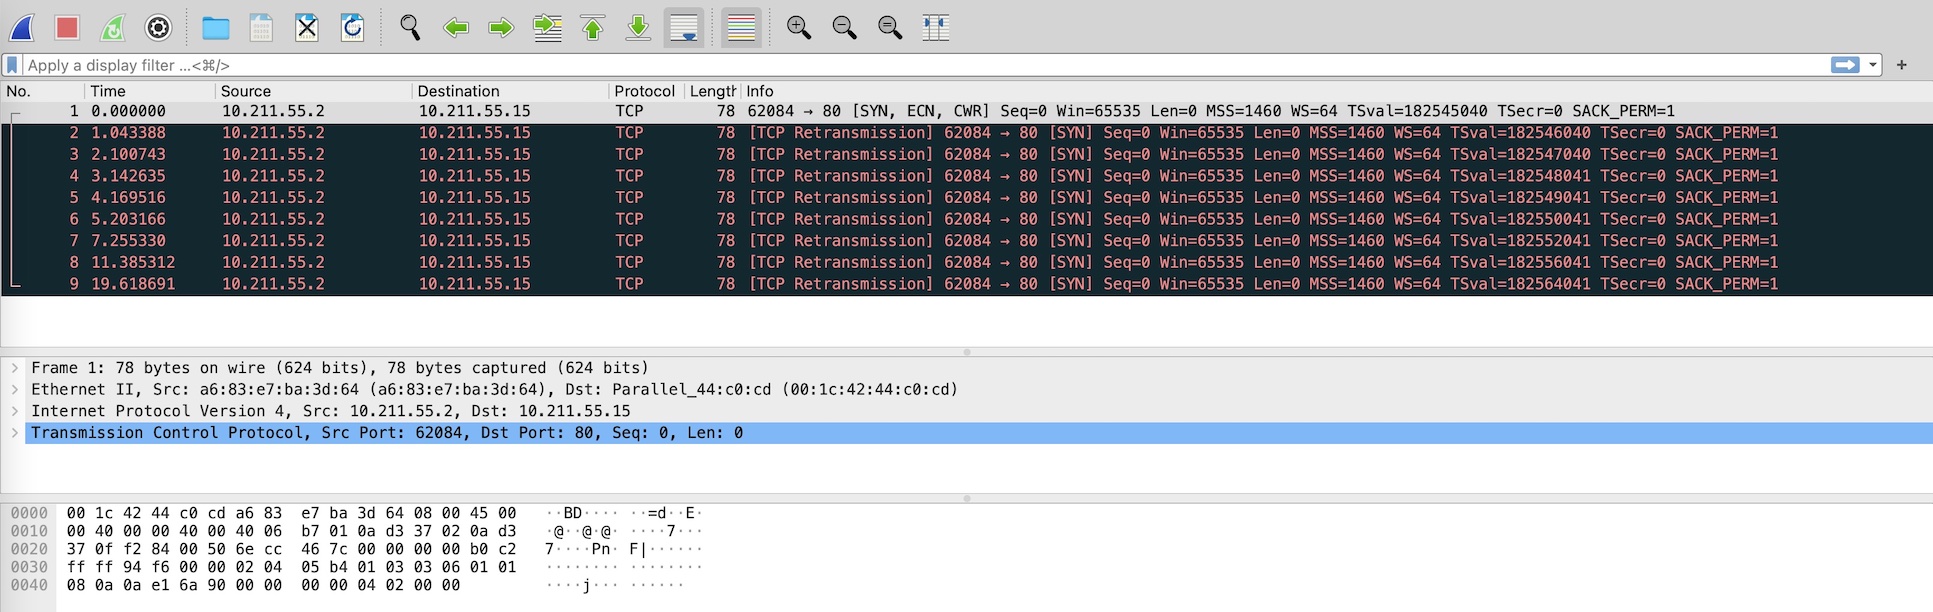Toggle auto-scroll during live capture
This screenshot has height=612, width=1933.
click(x=684, y=28)
